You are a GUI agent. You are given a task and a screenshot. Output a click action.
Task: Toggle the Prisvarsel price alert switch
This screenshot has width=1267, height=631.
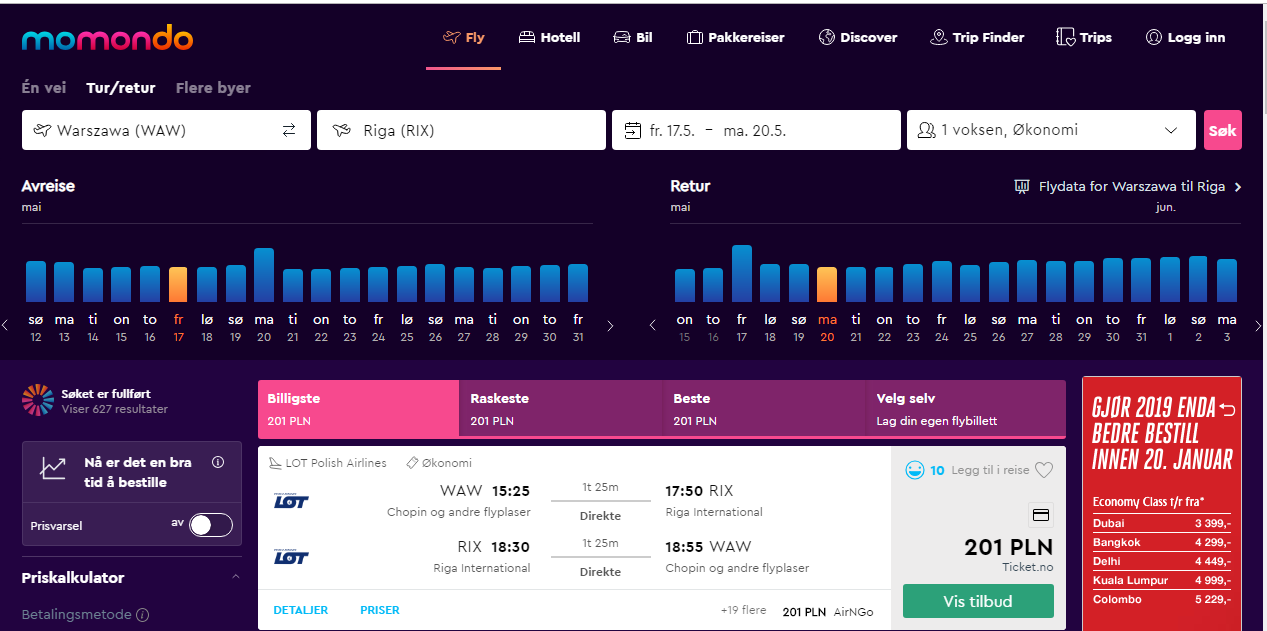(211, 525)
